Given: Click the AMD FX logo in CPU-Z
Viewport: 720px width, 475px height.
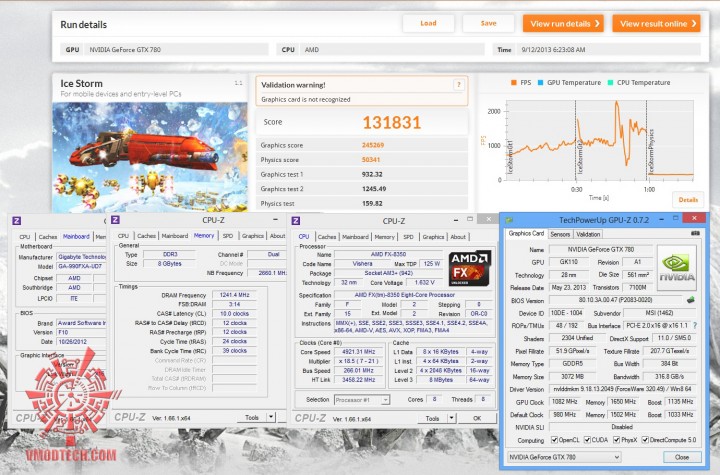Looking at the screenshot, I should pyautogui.click(x=469, y=268).
